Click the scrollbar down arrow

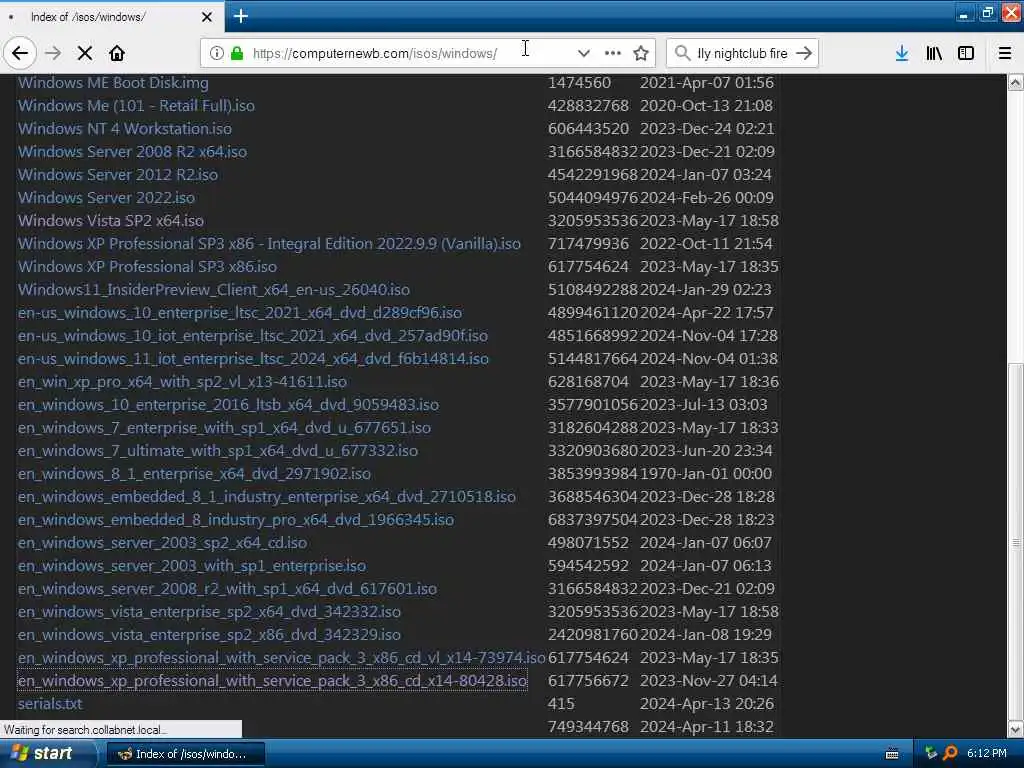click(1015, 728)
